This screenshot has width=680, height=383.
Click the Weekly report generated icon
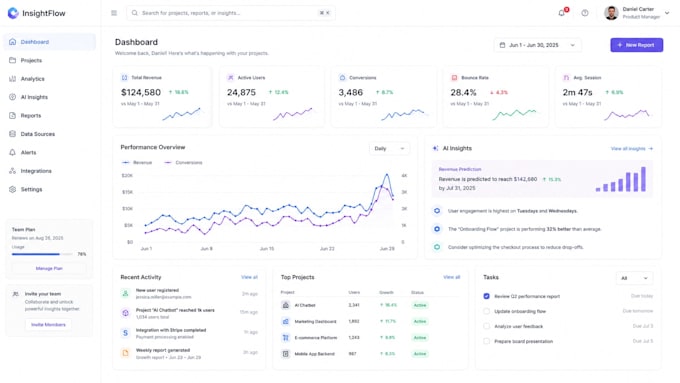coord(125,353)
